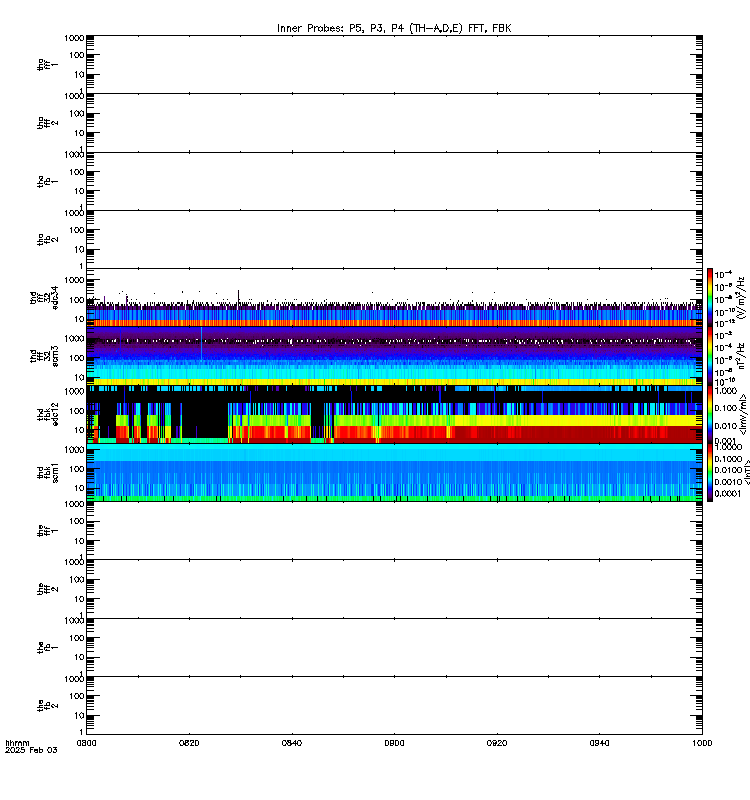Click the 'hhmm' axis unit label
The image size is (750, 800).
17,743
